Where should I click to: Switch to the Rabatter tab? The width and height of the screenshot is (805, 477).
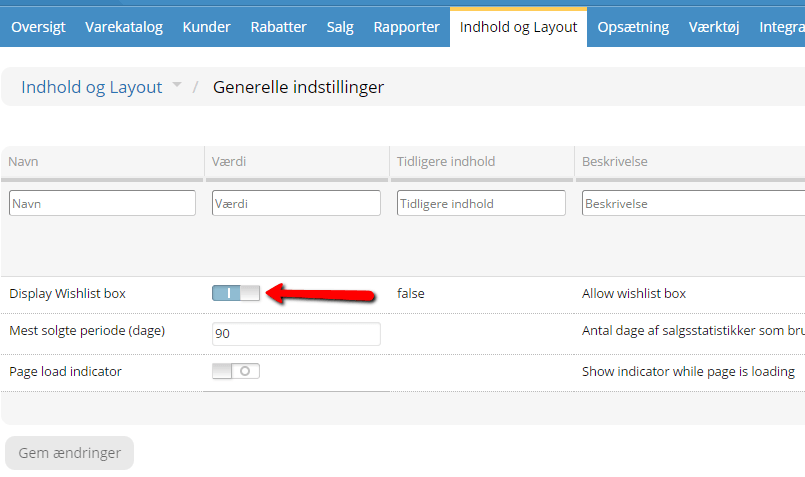(x=278, y=27)
